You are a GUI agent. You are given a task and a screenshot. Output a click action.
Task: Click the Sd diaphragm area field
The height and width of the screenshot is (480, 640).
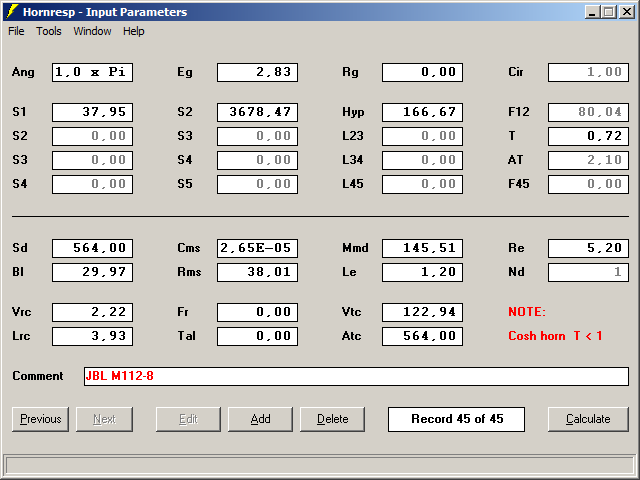pyautogui.click(x=92, y=248)
